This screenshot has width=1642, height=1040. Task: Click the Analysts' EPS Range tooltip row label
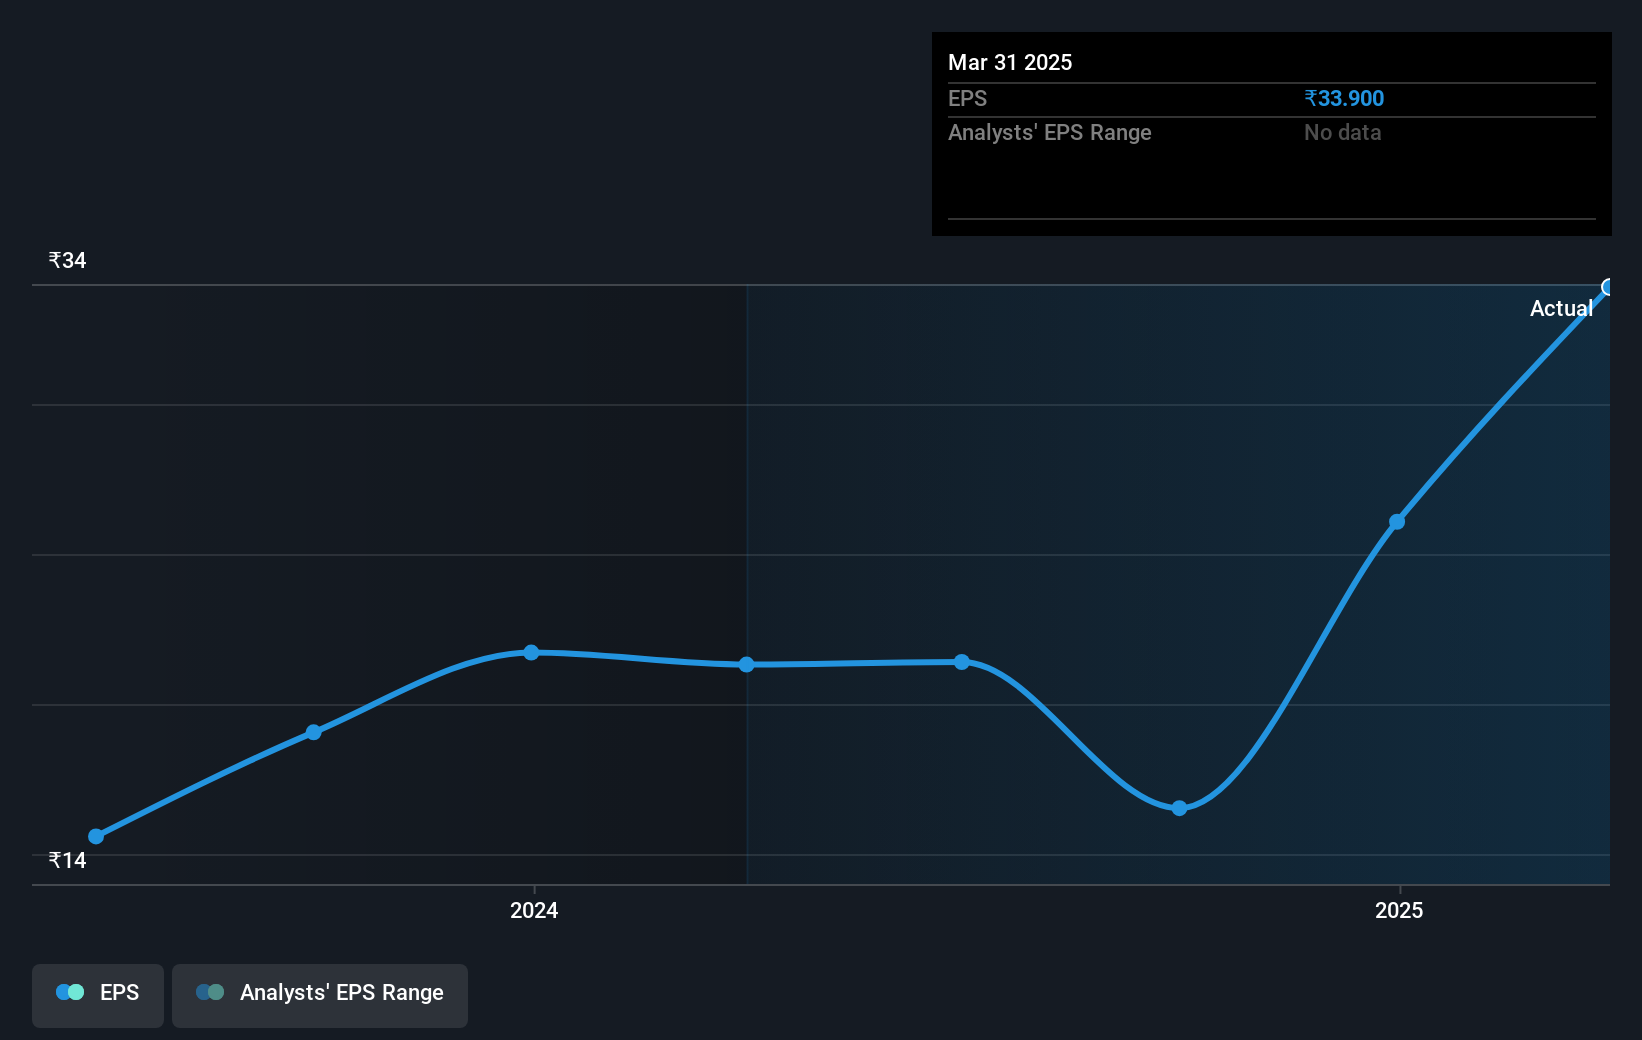(x=1050, y=133)
